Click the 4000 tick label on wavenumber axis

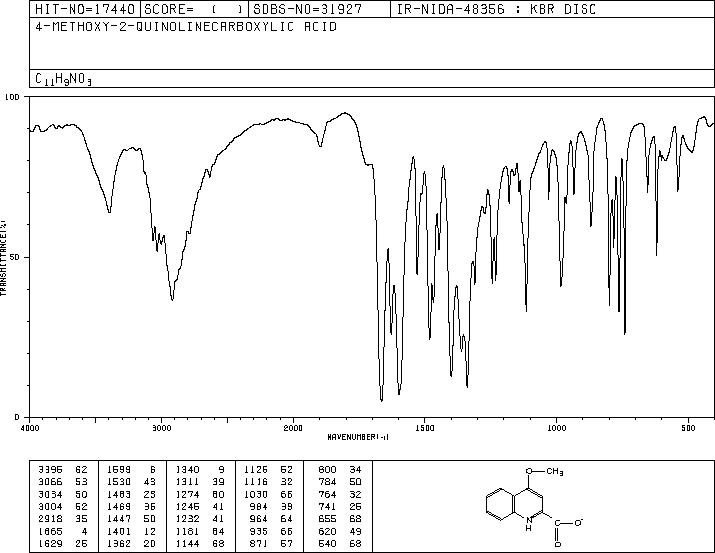[x=30, y=428]
